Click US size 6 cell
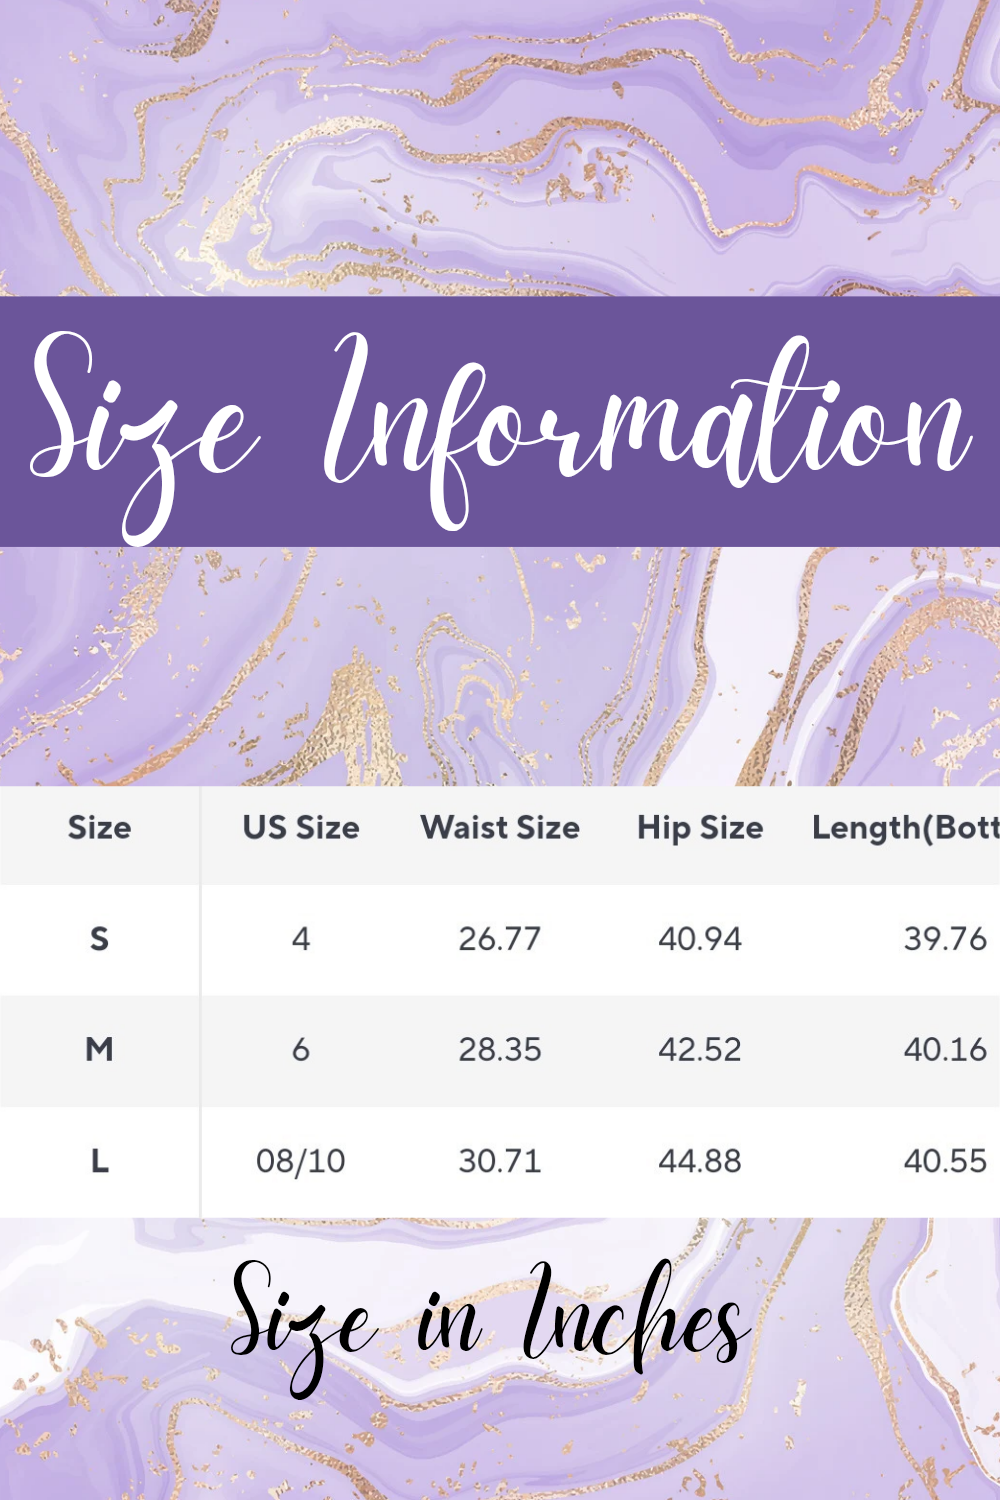Image resolution: width=1000 pixels, height=1500 pixels. (300, 1050)
